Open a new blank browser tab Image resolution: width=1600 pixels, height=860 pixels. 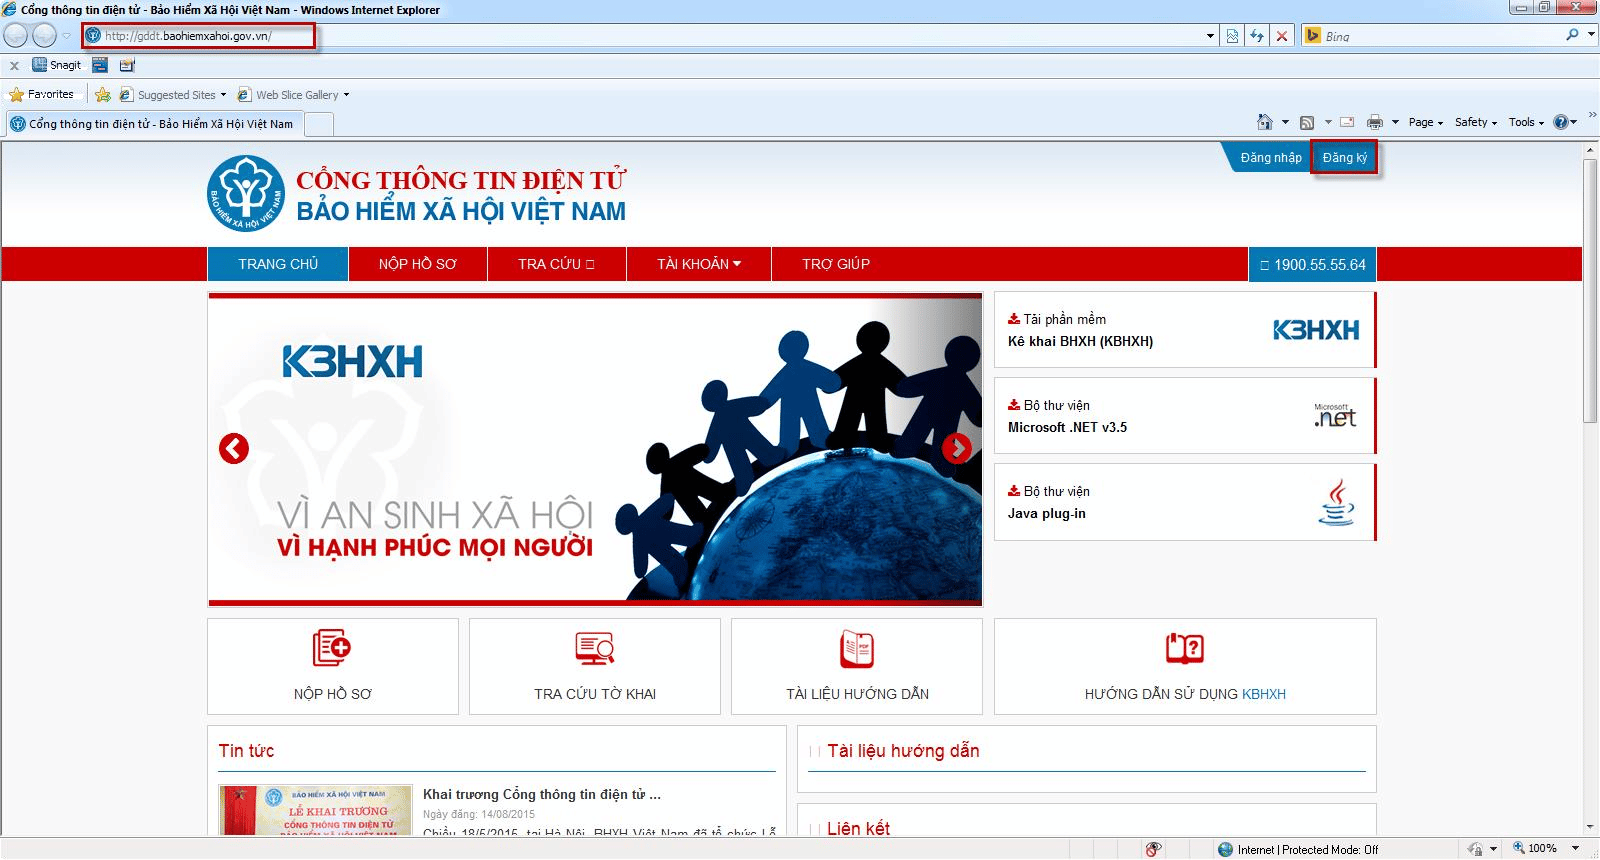tap(318, 124)
